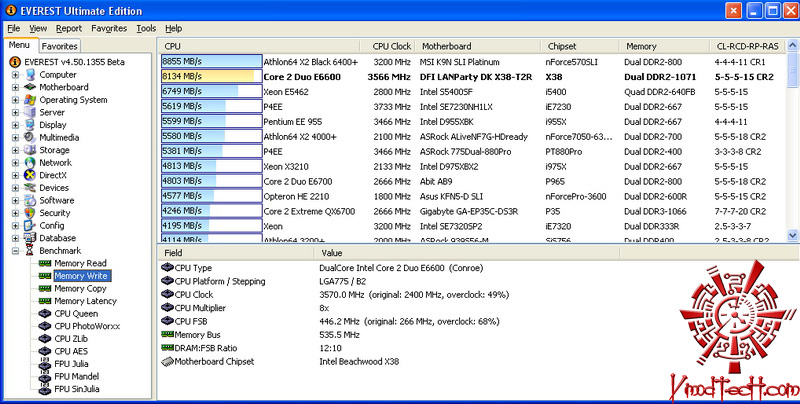Viewport: 800px width, 404px height.
Task: Click the Storage drive icon
Action: pos(30,150)
